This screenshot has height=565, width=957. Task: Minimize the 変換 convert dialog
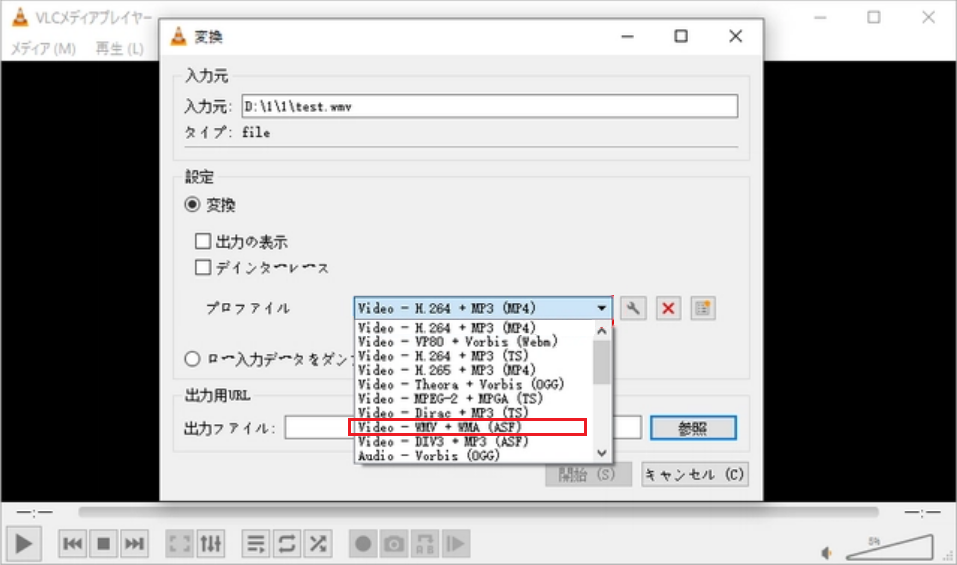click(627, 36)
